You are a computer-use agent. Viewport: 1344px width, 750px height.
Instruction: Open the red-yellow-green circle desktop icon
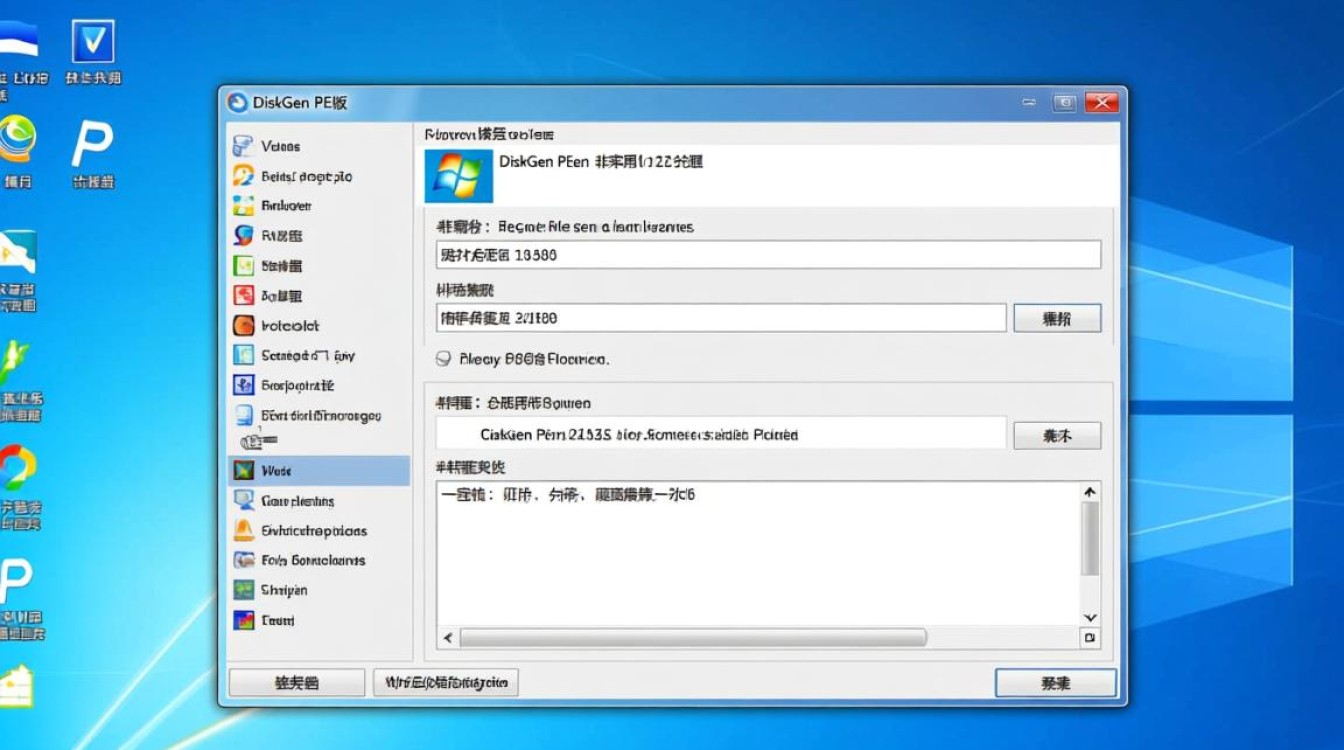[x=17, y=468]
